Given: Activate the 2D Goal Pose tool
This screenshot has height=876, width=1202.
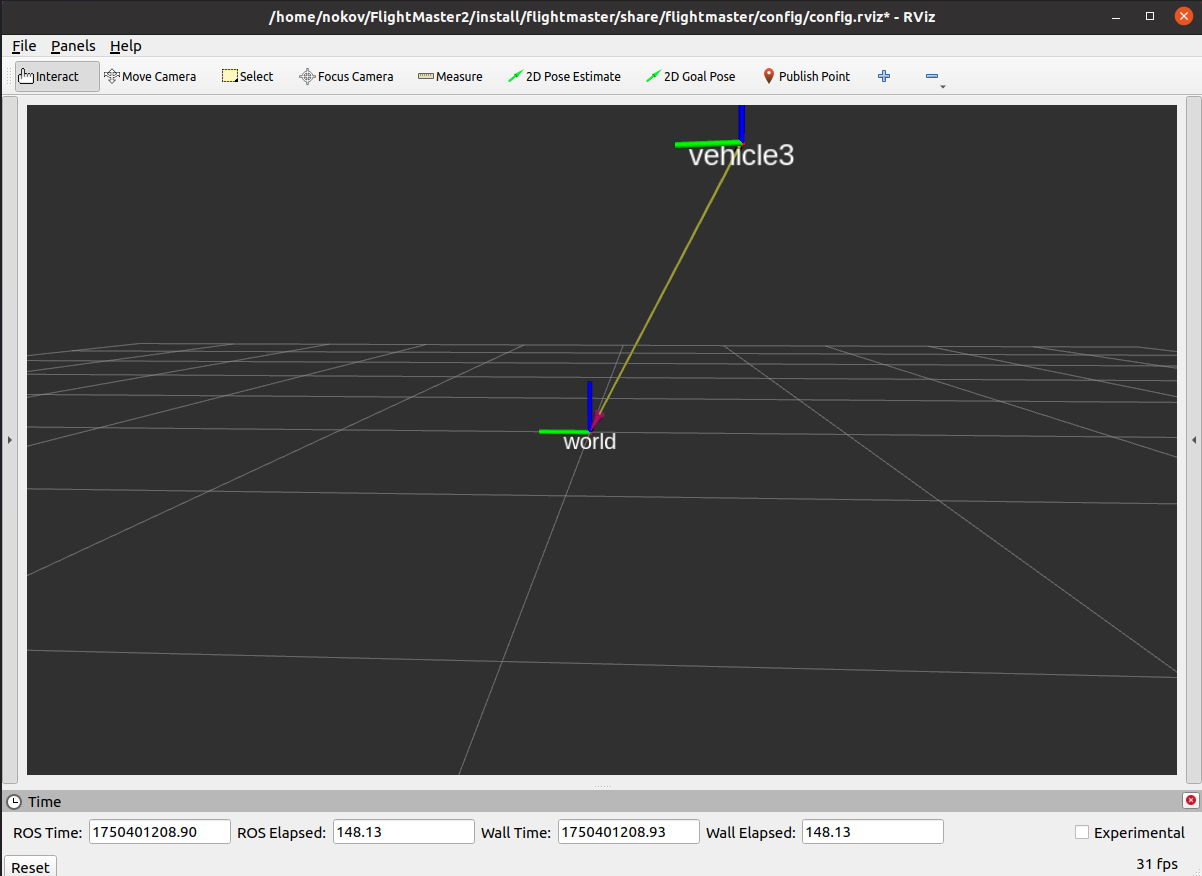Looking at the screenshot, I should point(691,77).
